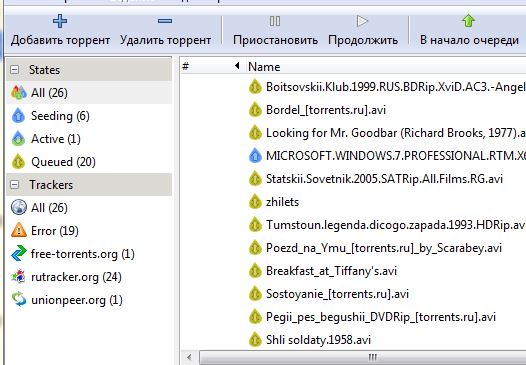Select Pegii_pes_begushii_DVDRip row

click(353, 317)
